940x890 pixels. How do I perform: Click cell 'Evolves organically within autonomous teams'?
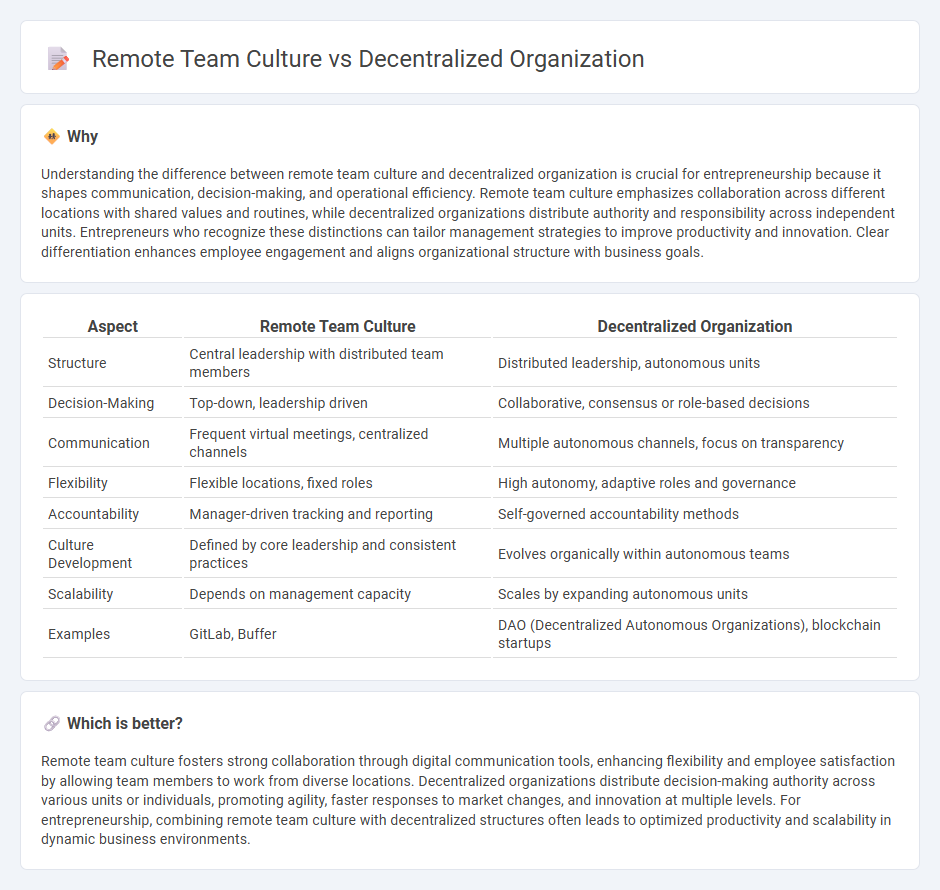click(695, 554)
